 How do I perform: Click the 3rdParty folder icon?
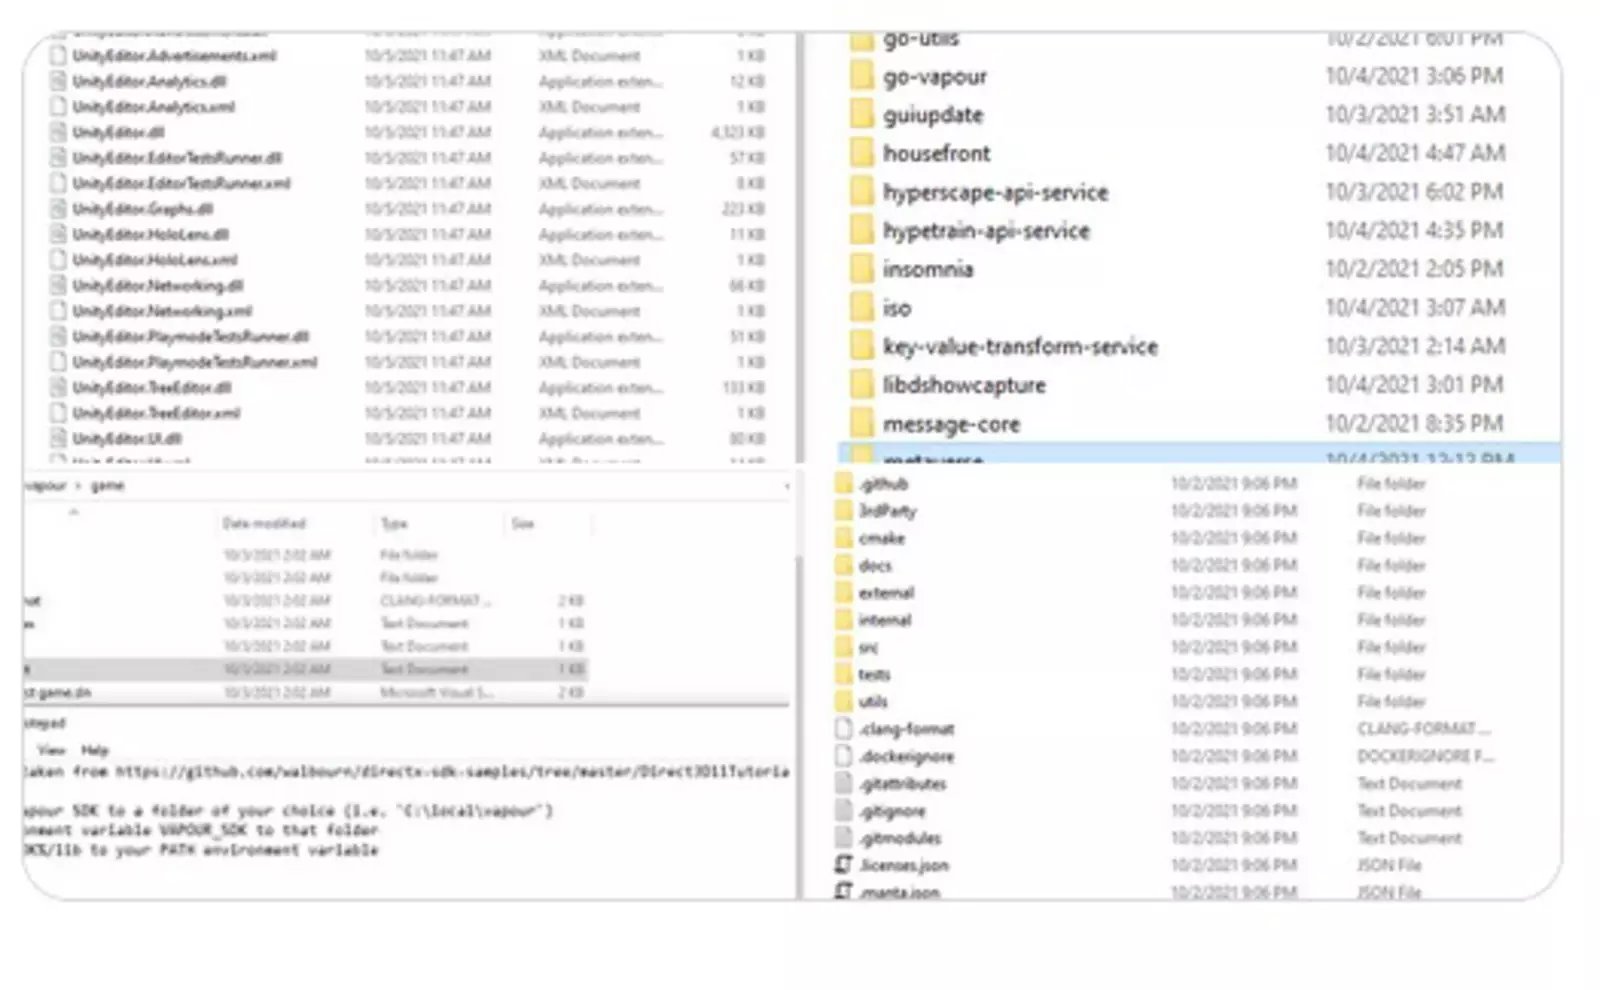click(844, 511)
